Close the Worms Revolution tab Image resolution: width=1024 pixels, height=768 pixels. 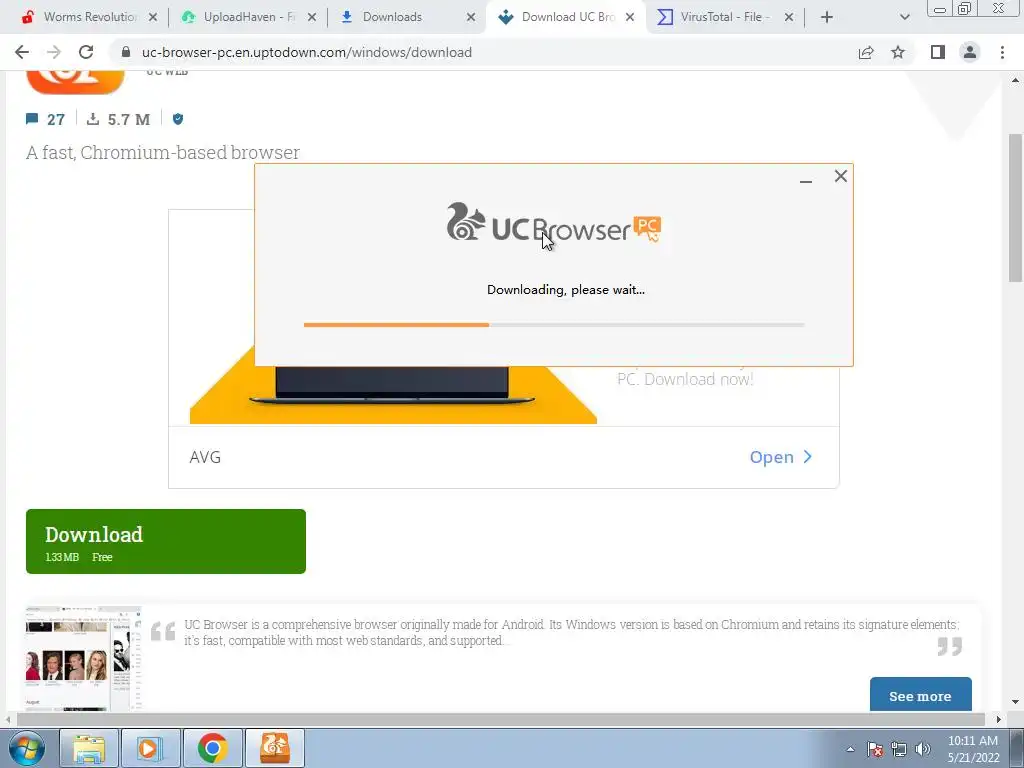coord(153,18)
